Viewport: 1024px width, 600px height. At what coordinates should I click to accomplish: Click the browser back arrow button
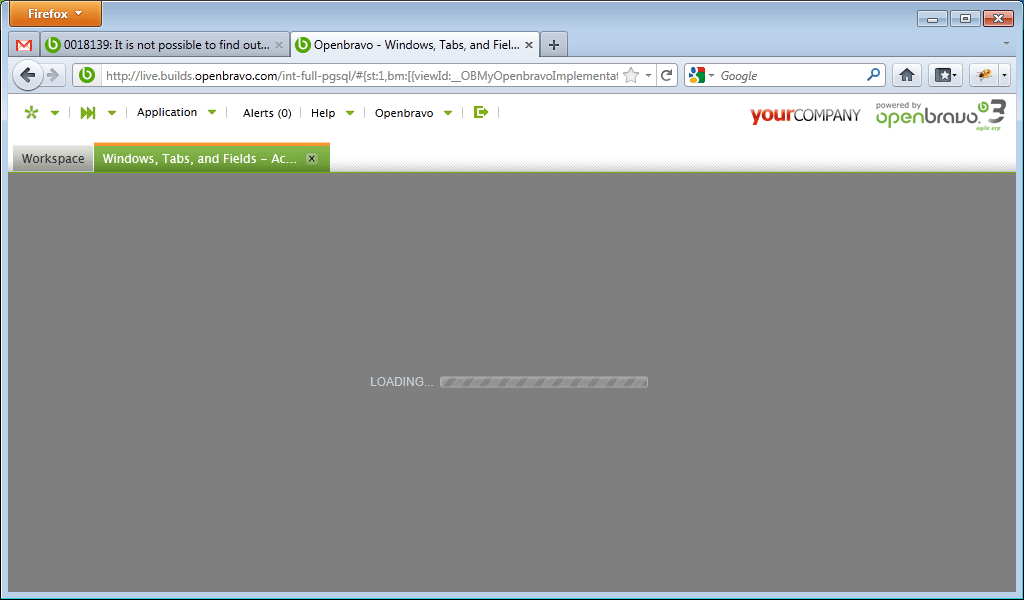point(28,75)
